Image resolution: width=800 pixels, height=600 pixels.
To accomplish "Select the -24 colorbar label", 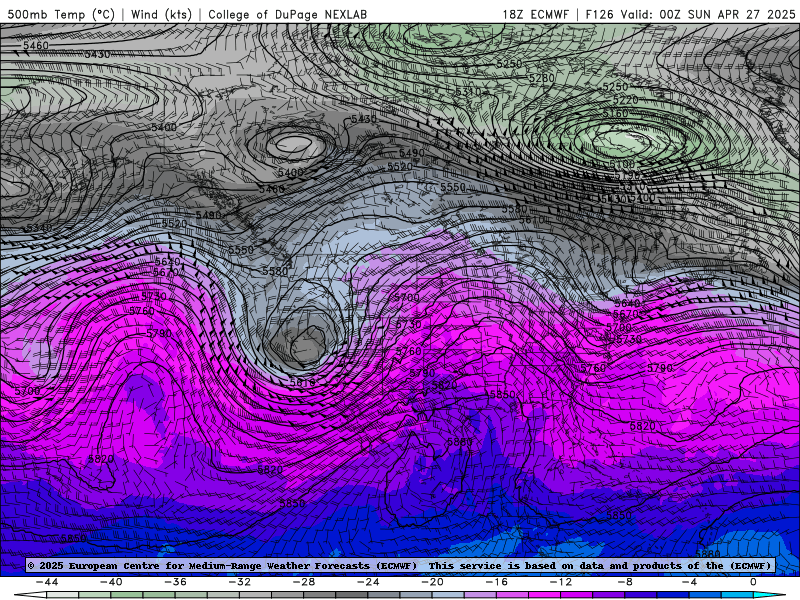I will click(x=368, y=582).
